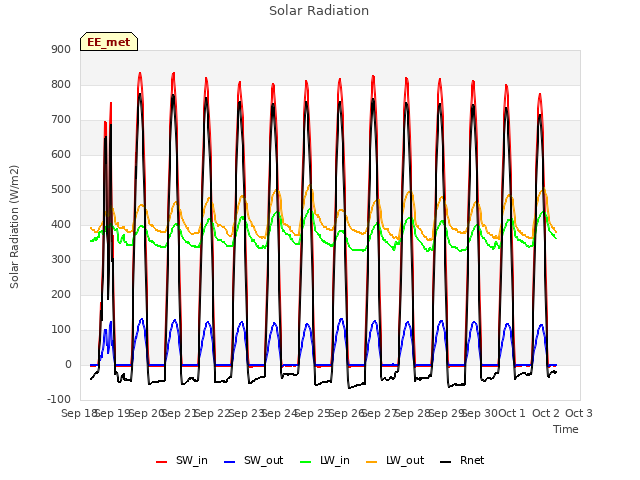Click the 800 y-axis tick value
The image size is (640, 480).
(x=61, y=84)
